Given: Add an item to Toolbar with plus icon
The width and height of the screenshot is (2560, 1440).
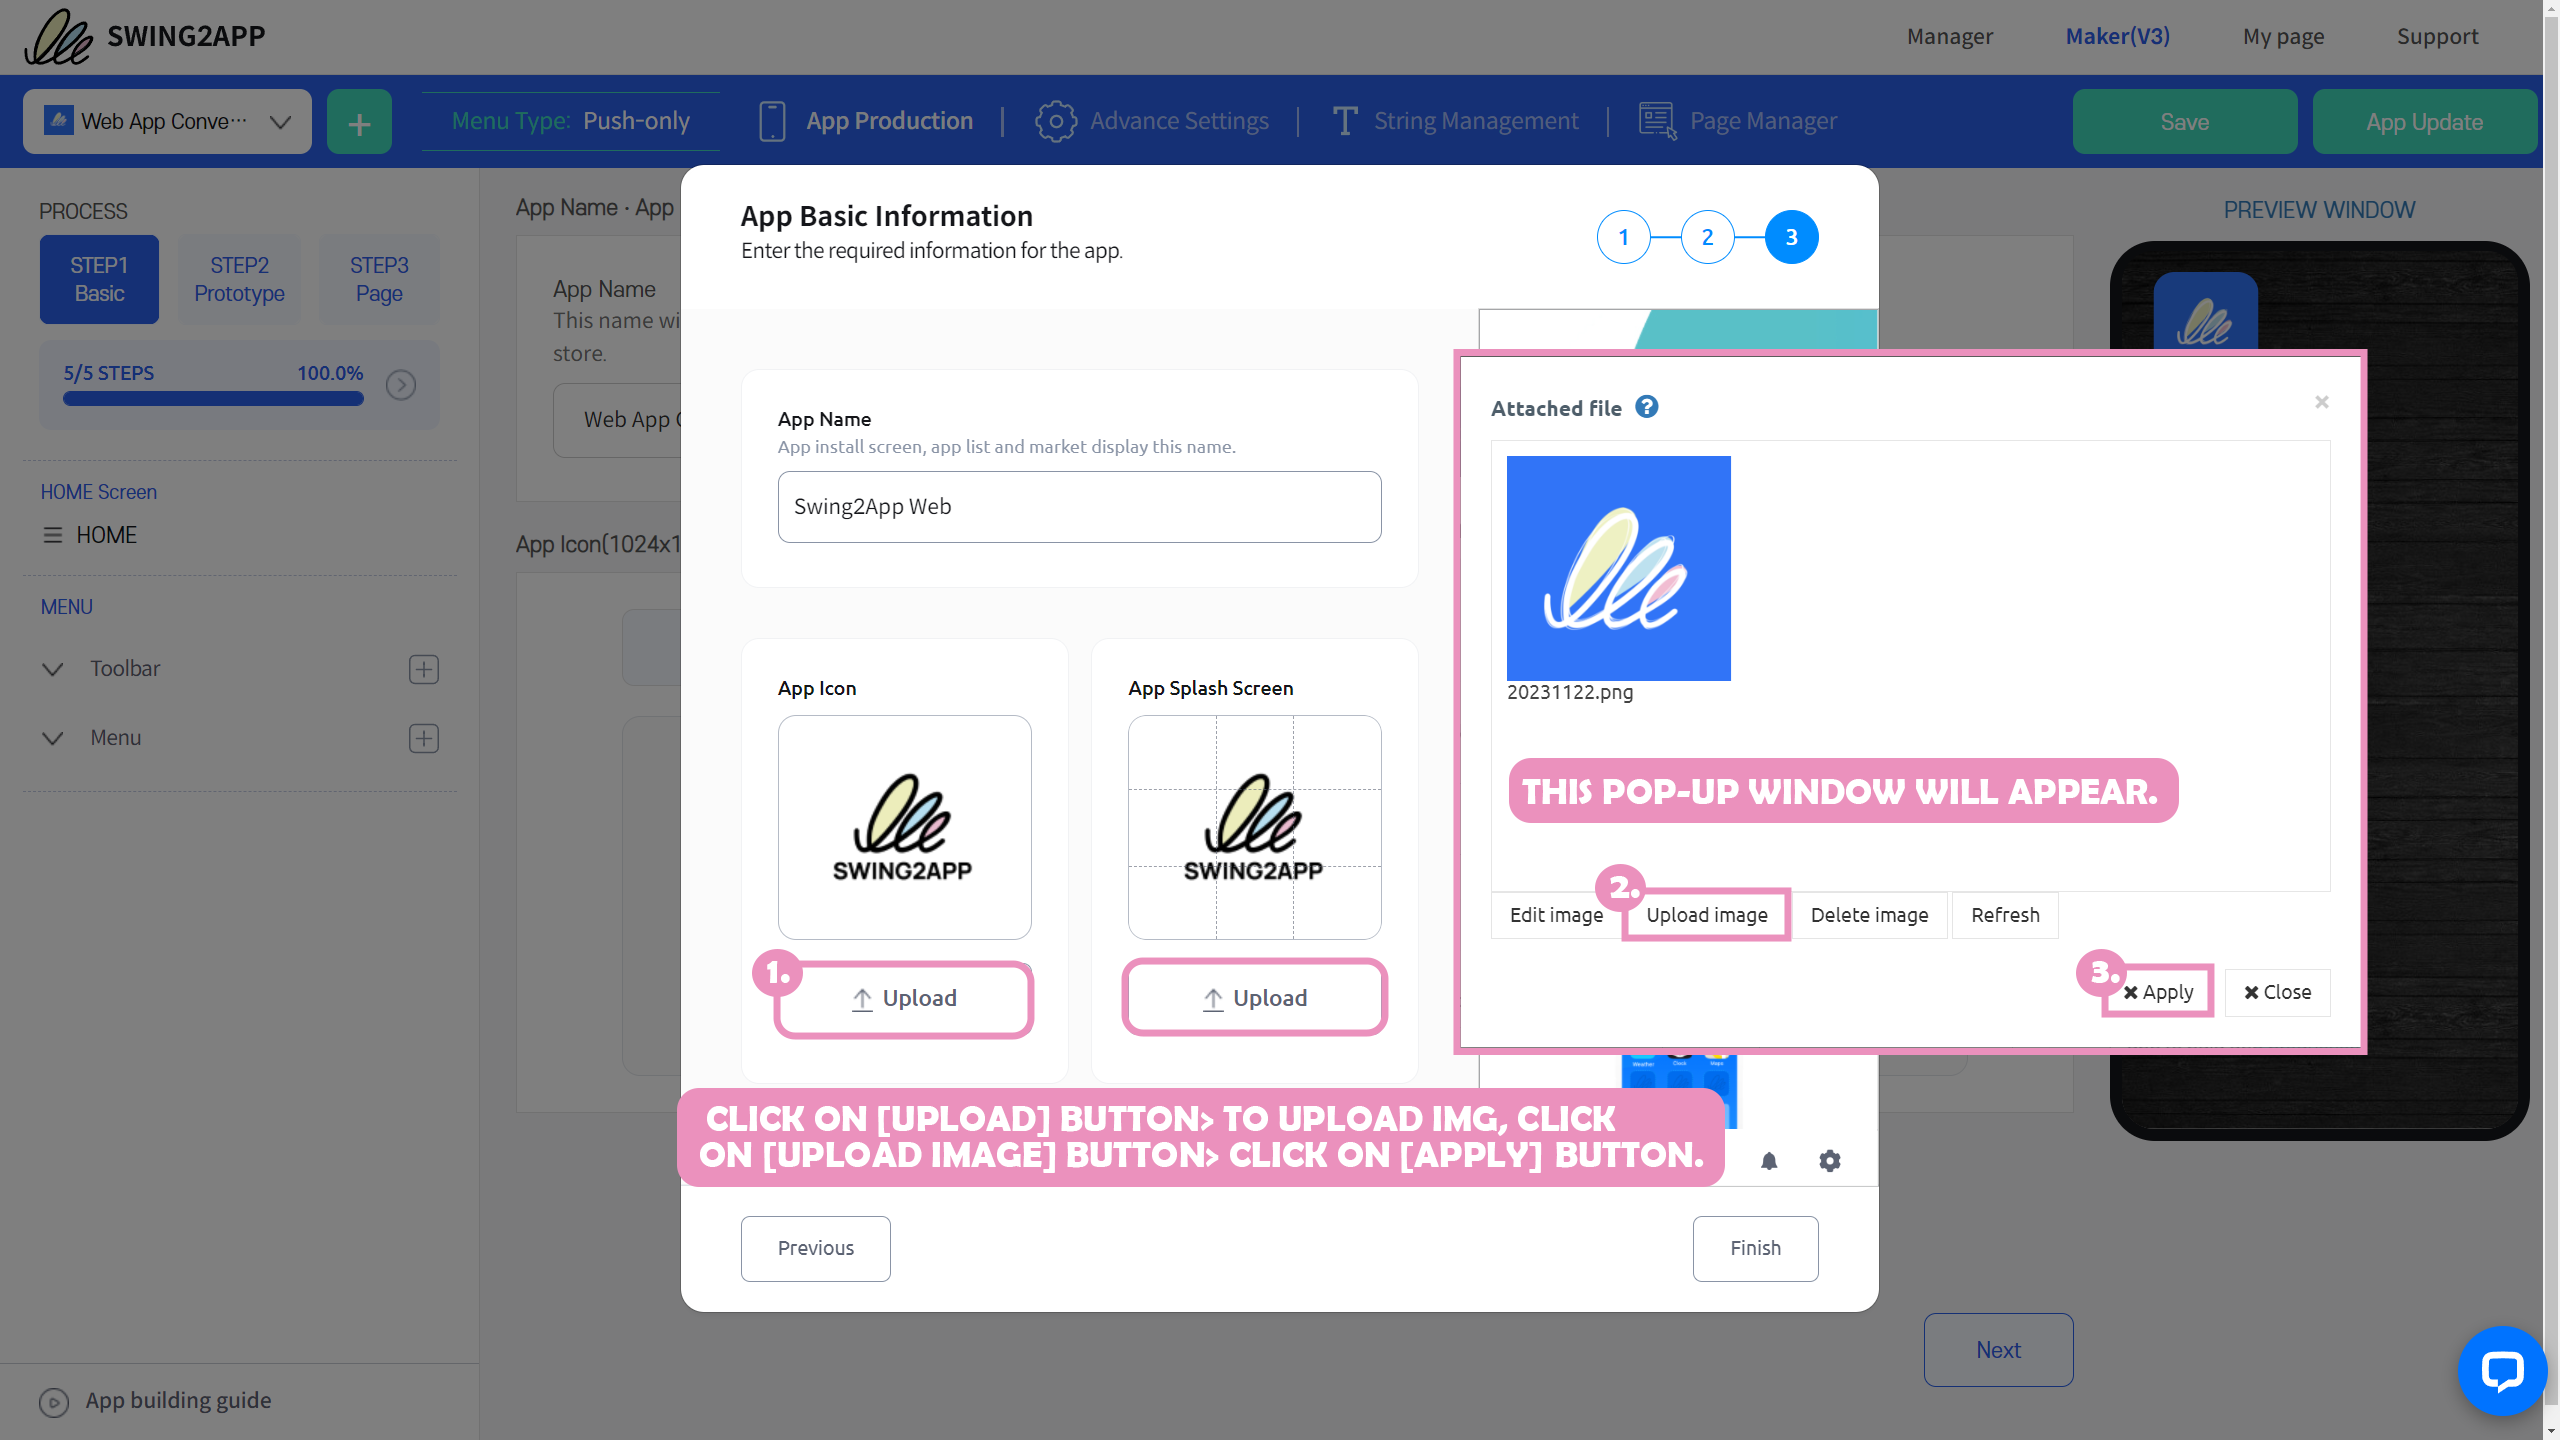Looking at the screenshot, I should pos(424,669).
